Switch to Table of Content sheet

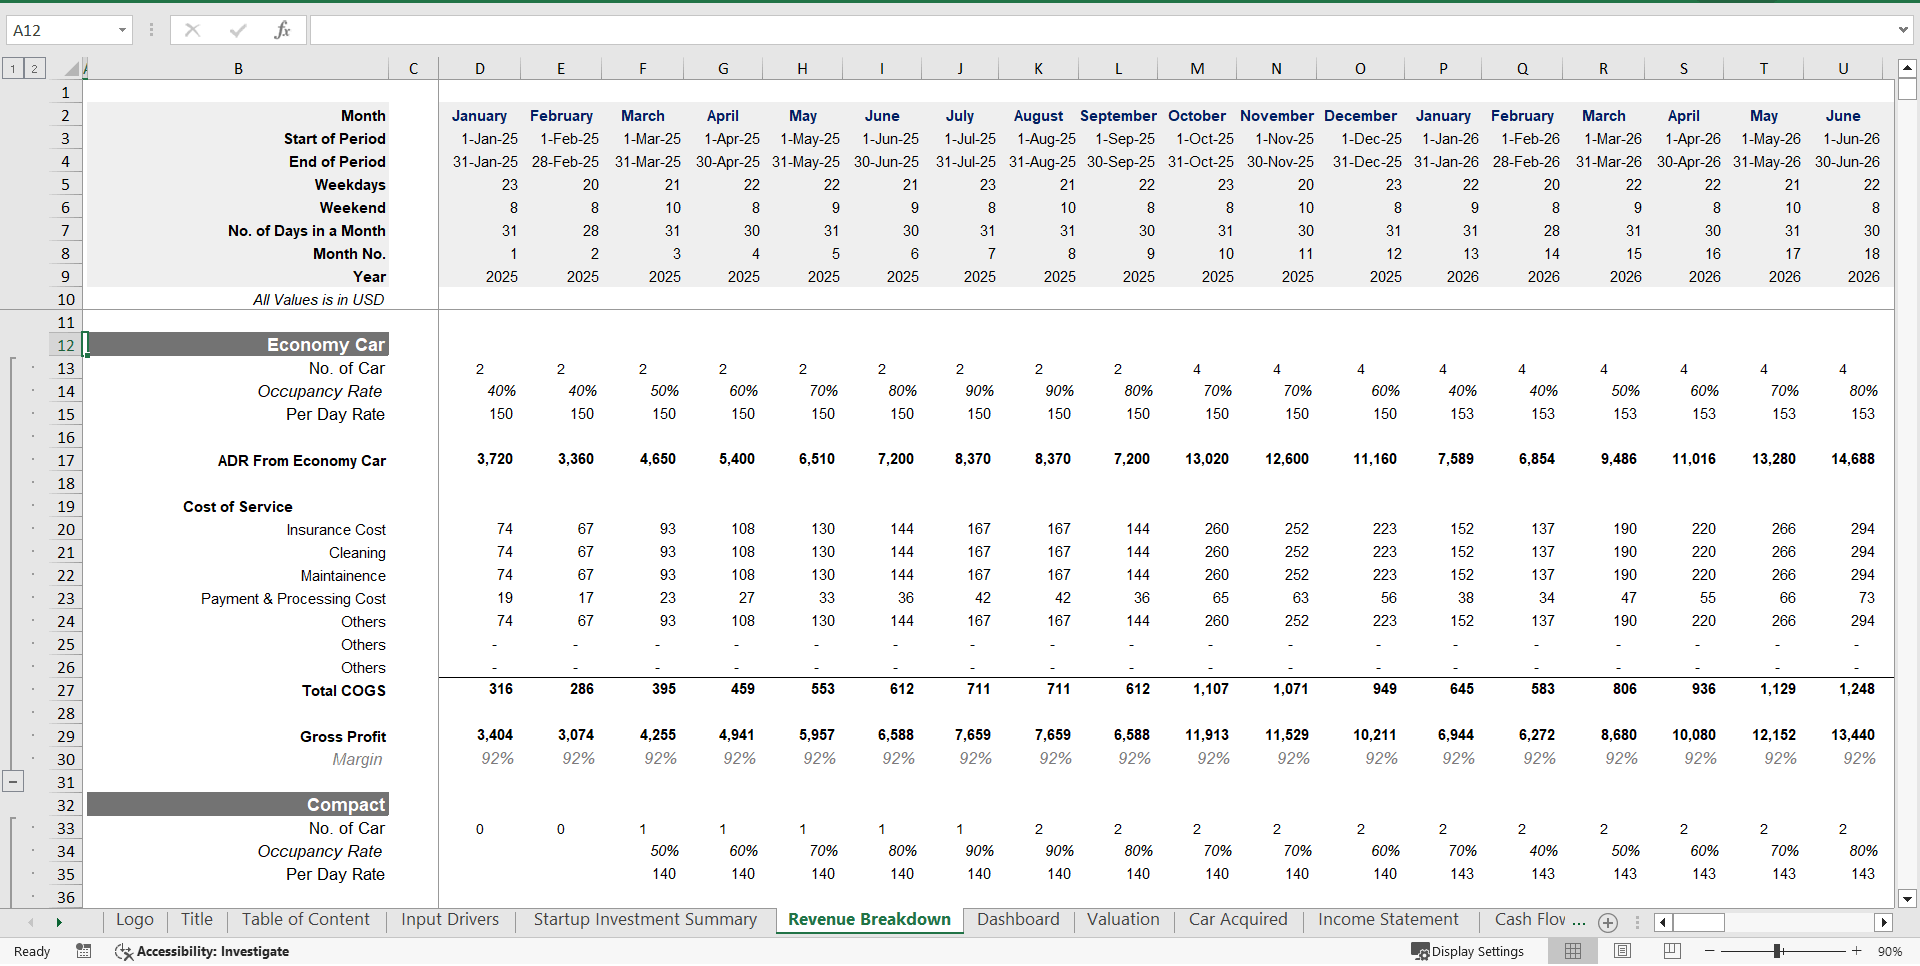pos(306,920)
